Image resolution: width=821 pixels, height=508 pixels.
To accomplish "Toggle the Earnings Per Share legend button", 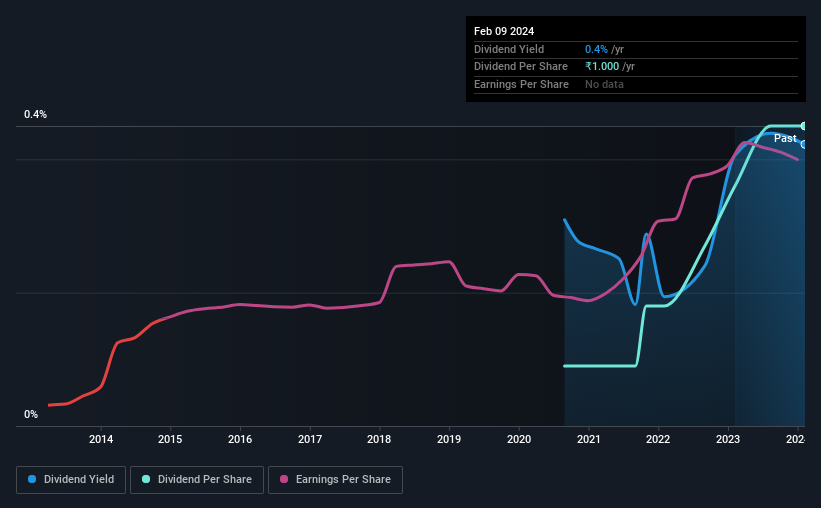I will pos(335,480).
